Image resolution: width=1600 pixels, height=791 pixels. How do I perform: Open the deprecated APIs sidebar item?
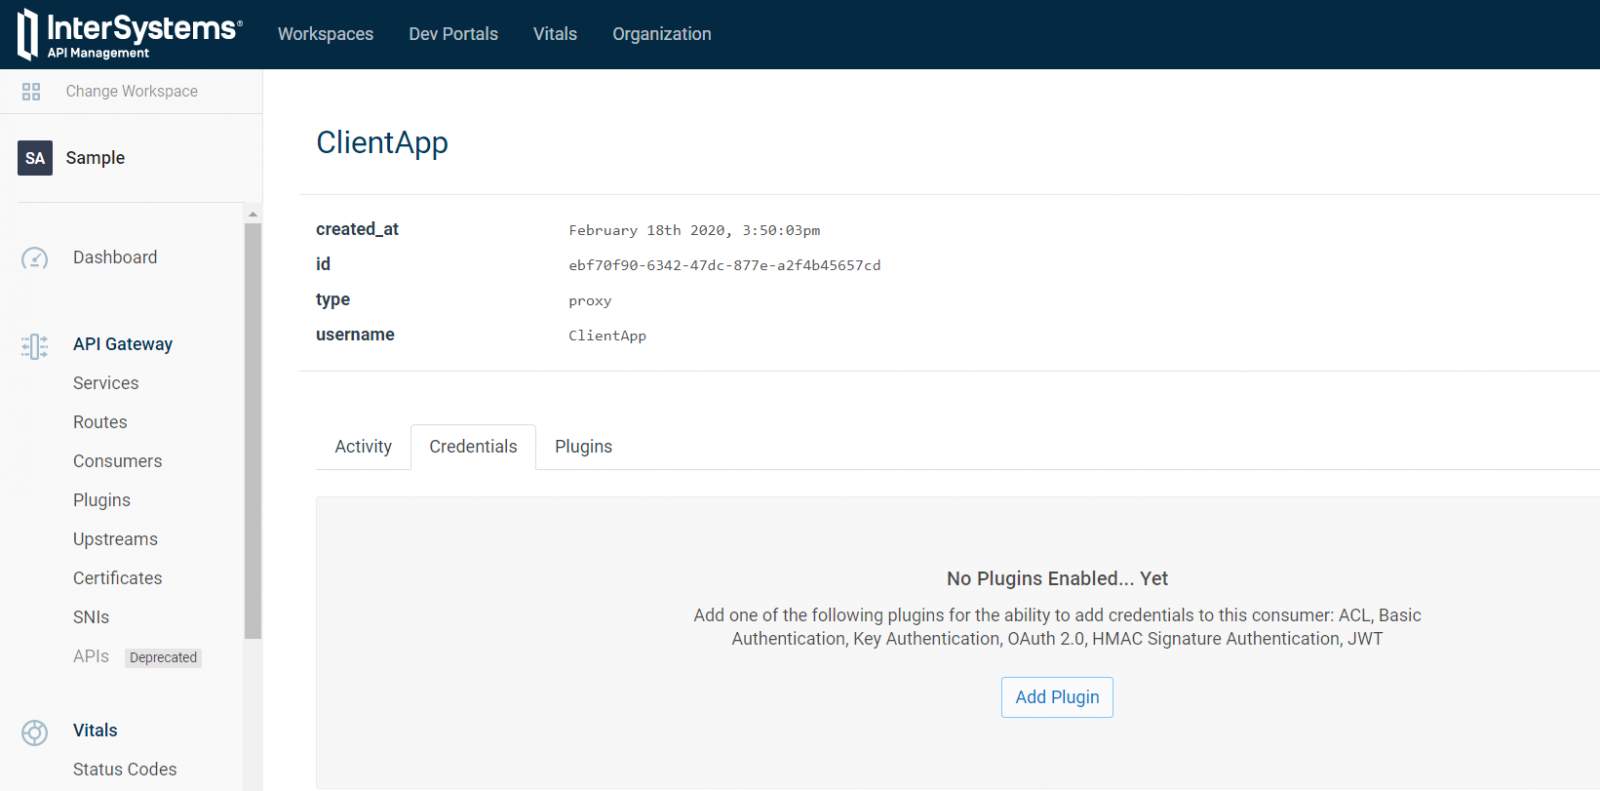coord(91,656)
